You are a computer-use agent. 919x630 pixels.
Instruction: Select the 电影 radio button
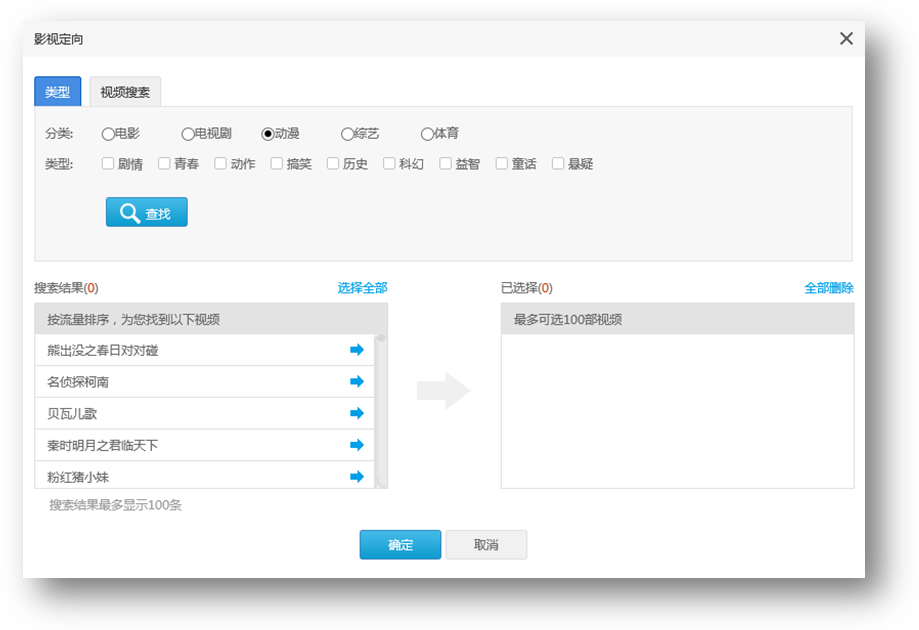coord(108,134)
